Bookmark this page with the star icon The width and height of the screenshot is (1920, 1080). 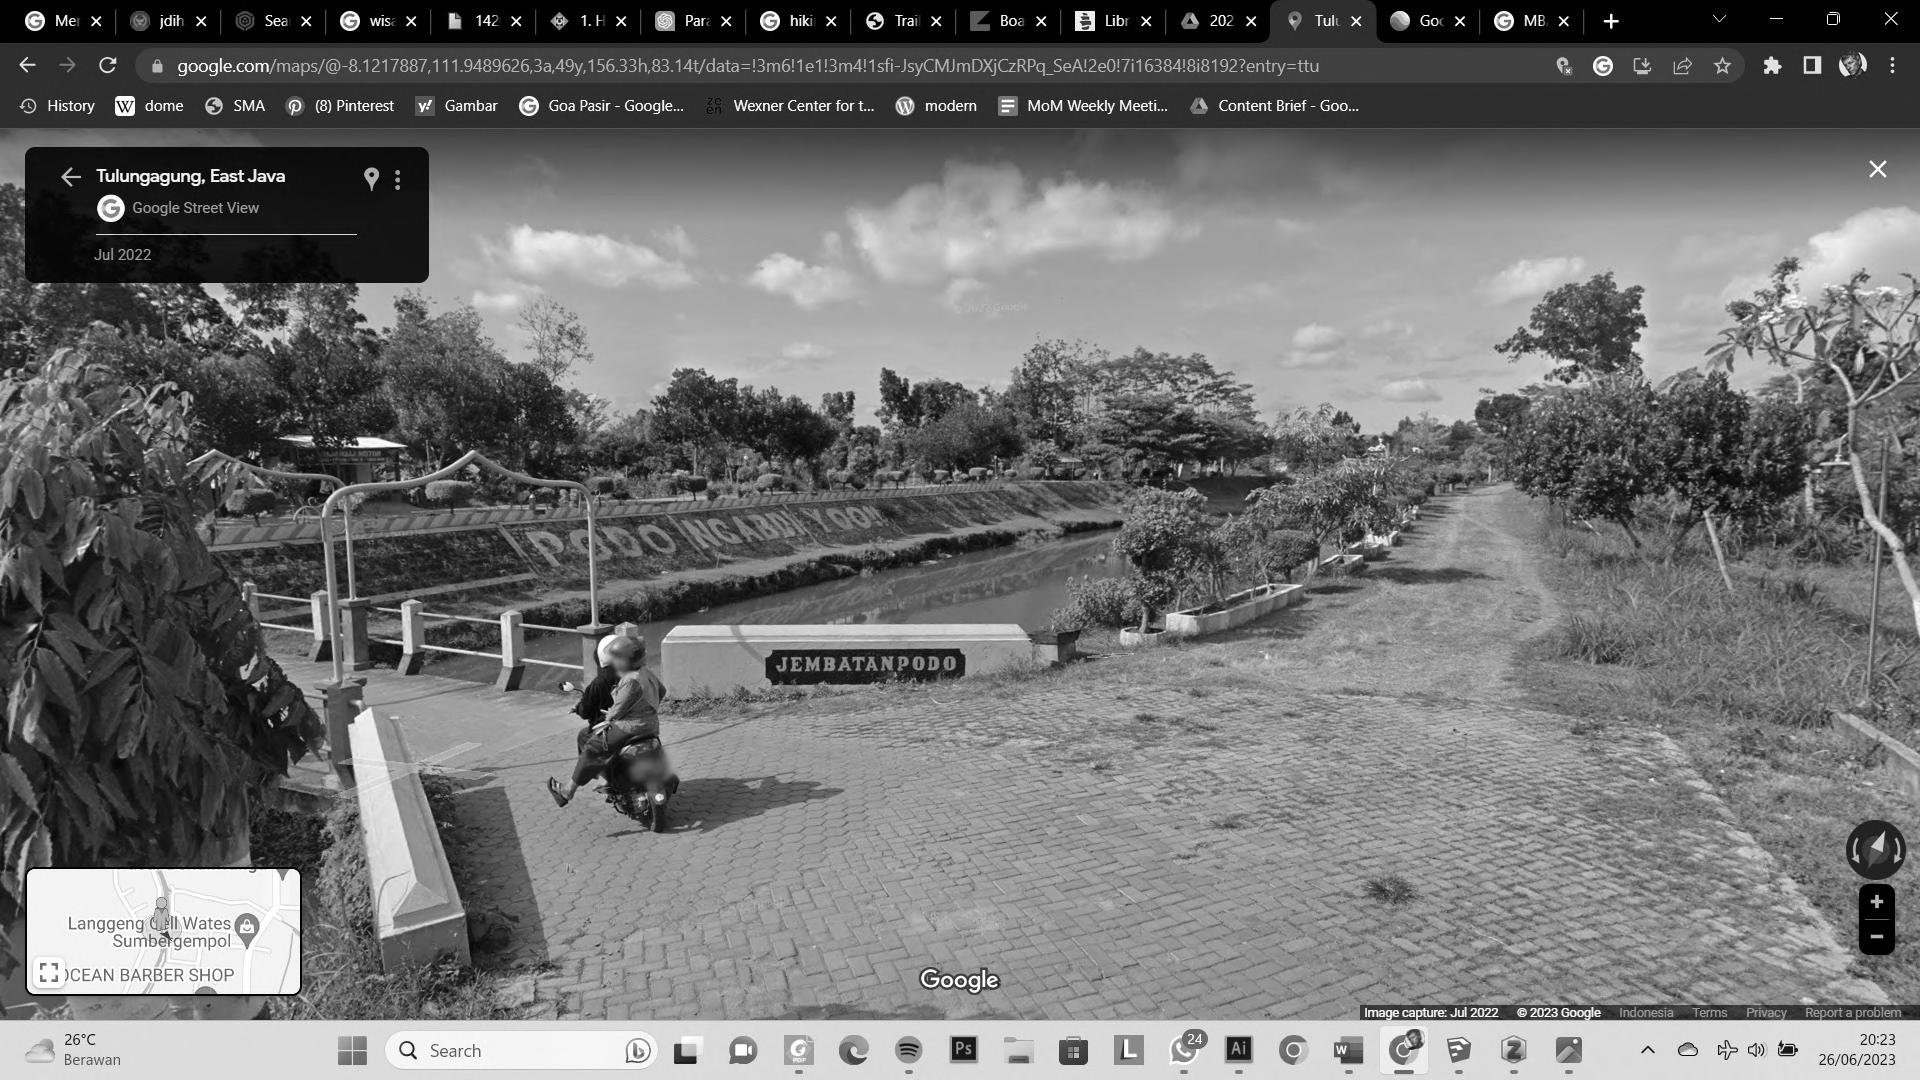[x=1722, y=66]
